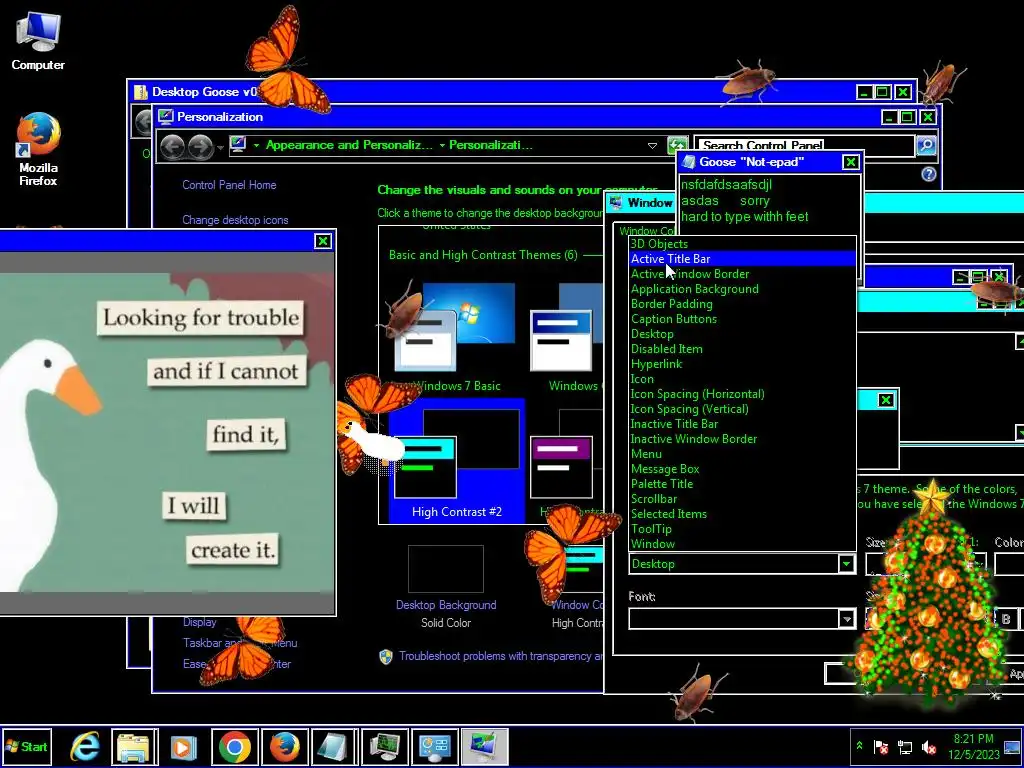Open the Item dropdown showing Desktop
The image size is (1024, 768).
pyautogui.click(x=743, y=564)
